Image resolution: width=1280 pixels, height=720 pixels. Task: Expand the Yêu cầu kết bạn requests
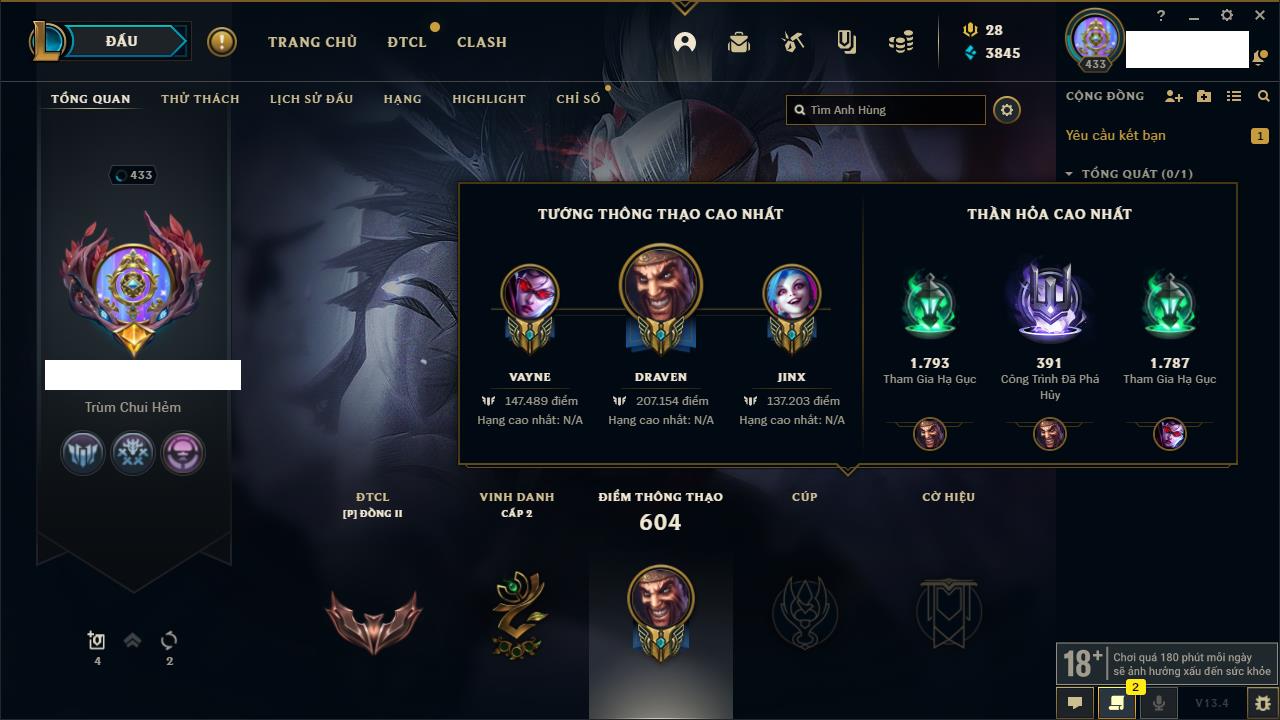click(1166, 135)
